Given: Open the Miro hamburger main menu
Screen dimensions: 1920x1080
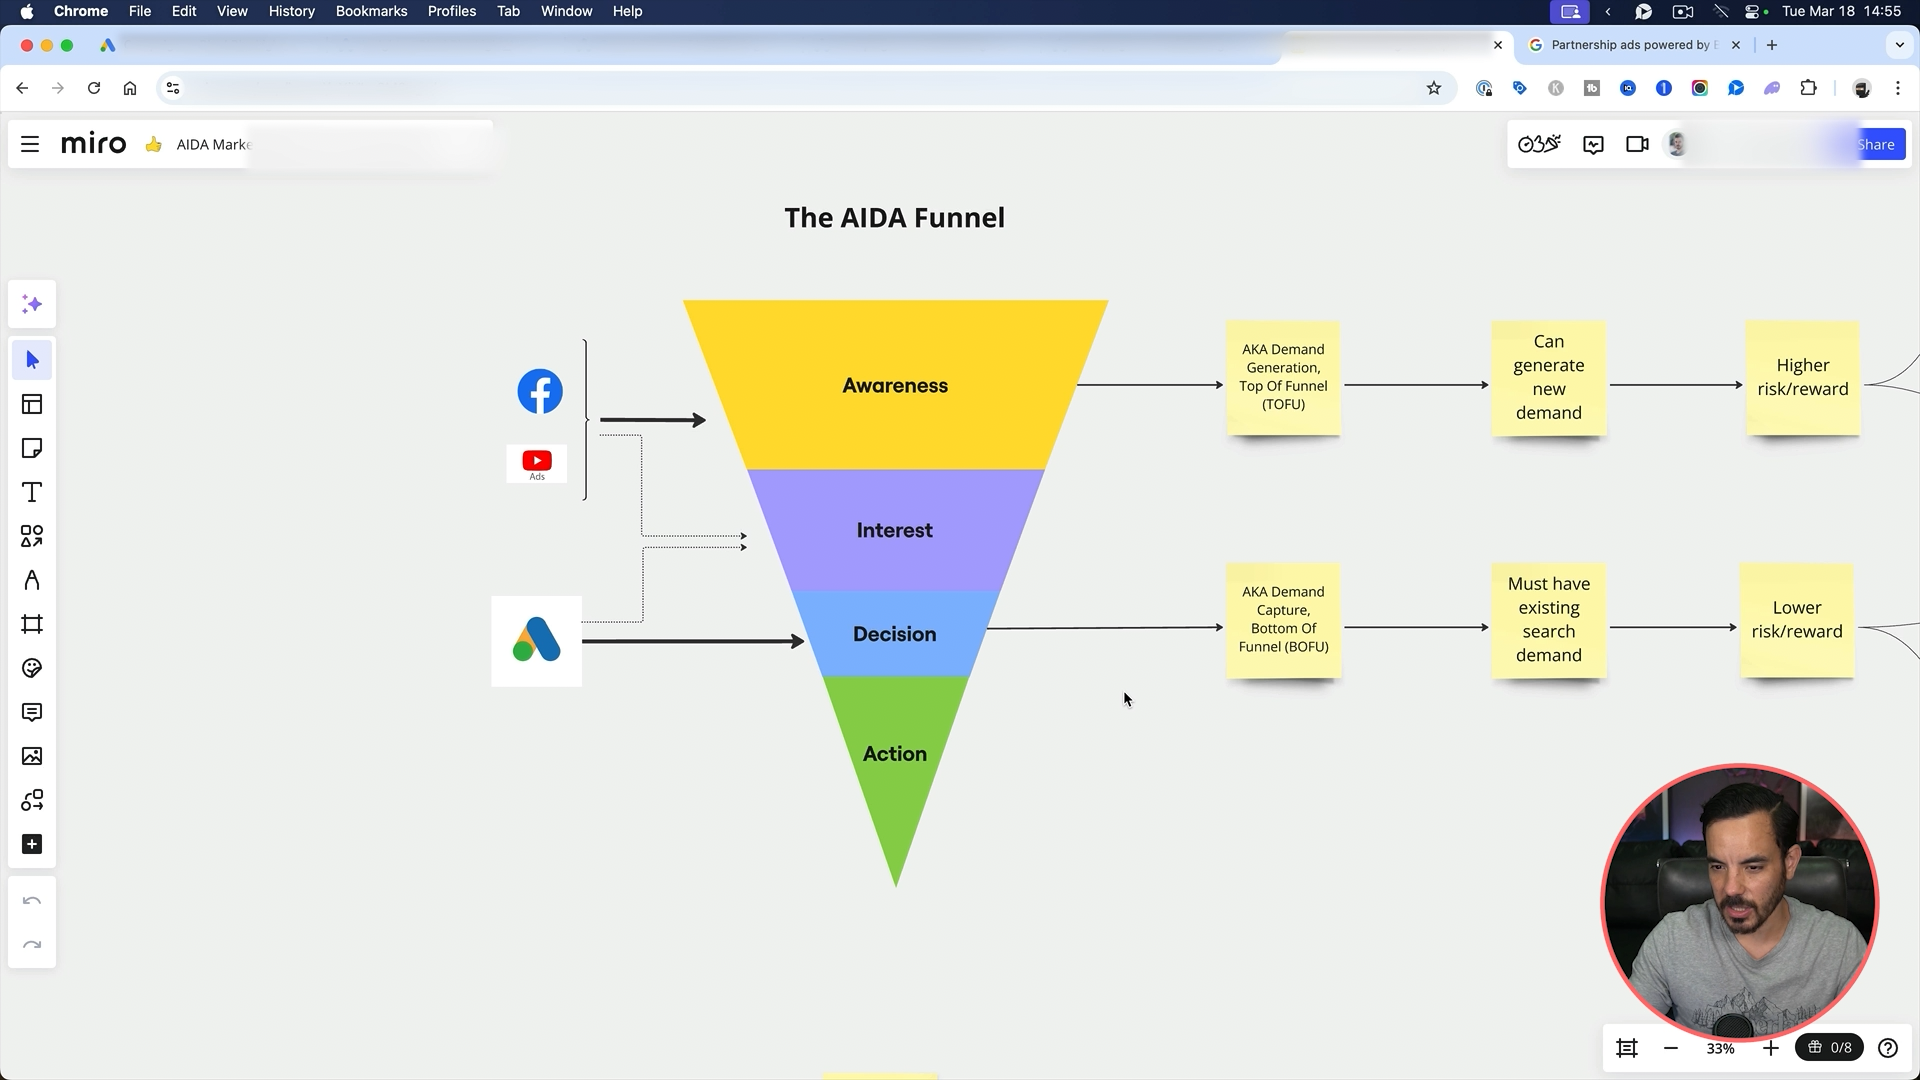Looking at the screenshot, I should [30, 144].
